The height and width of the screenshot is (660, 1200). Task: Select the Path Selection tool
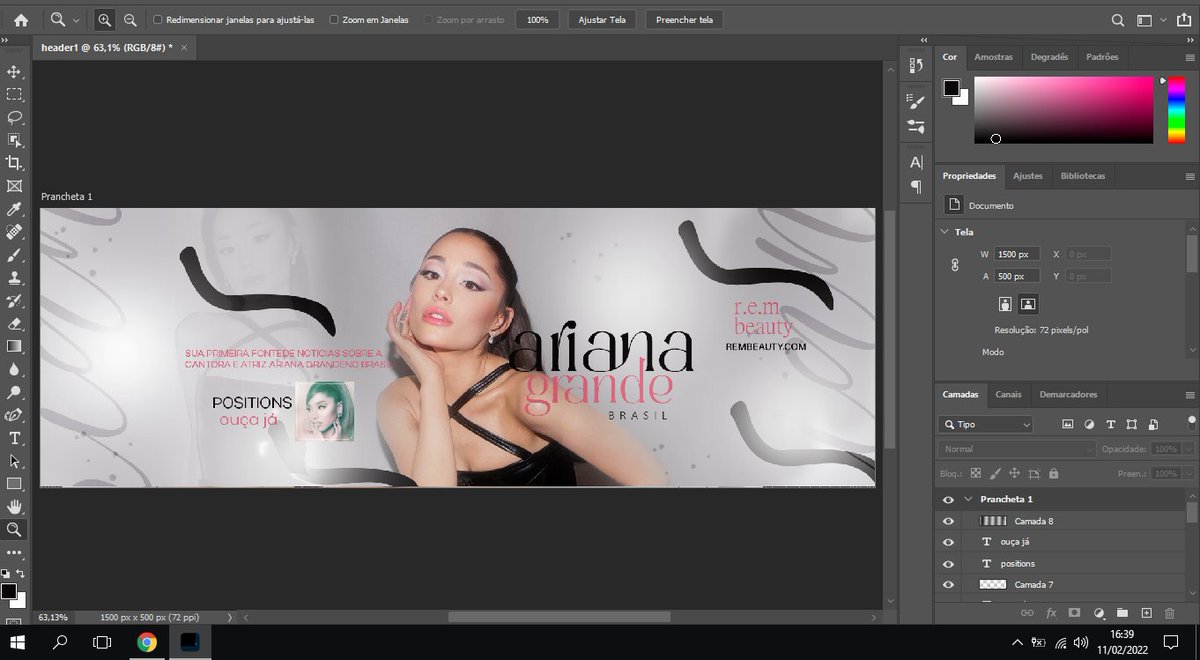pyautogui.click(x=14, y=461)
